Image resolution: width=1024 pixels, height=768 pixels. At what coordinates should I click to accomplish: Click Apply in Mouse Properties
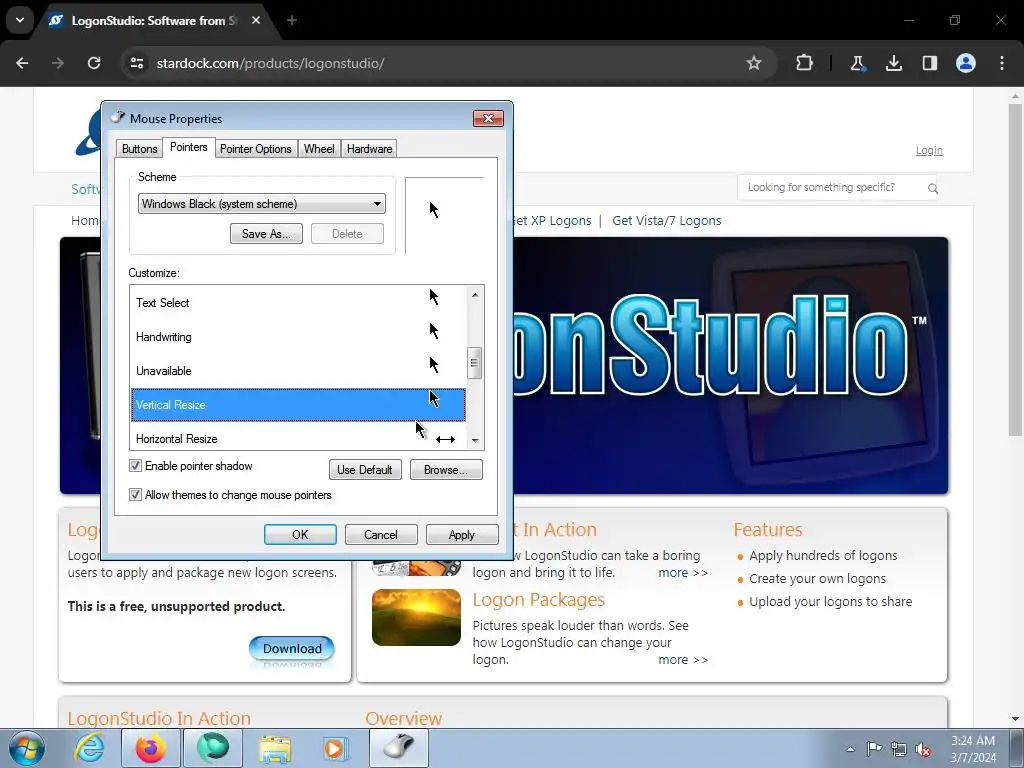click(462, 534)
